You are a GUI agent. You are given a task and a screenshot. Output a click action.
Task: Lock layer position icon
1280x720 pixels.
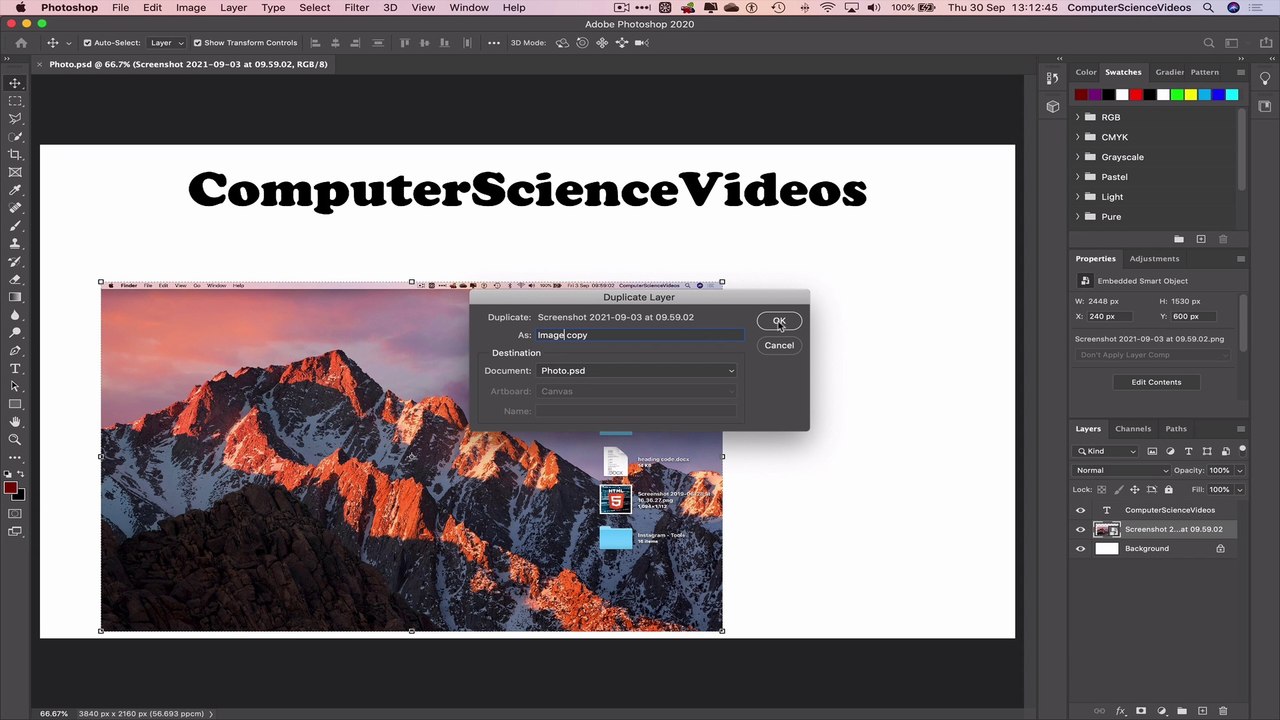pyautogui.click(x=1135, y=490)
